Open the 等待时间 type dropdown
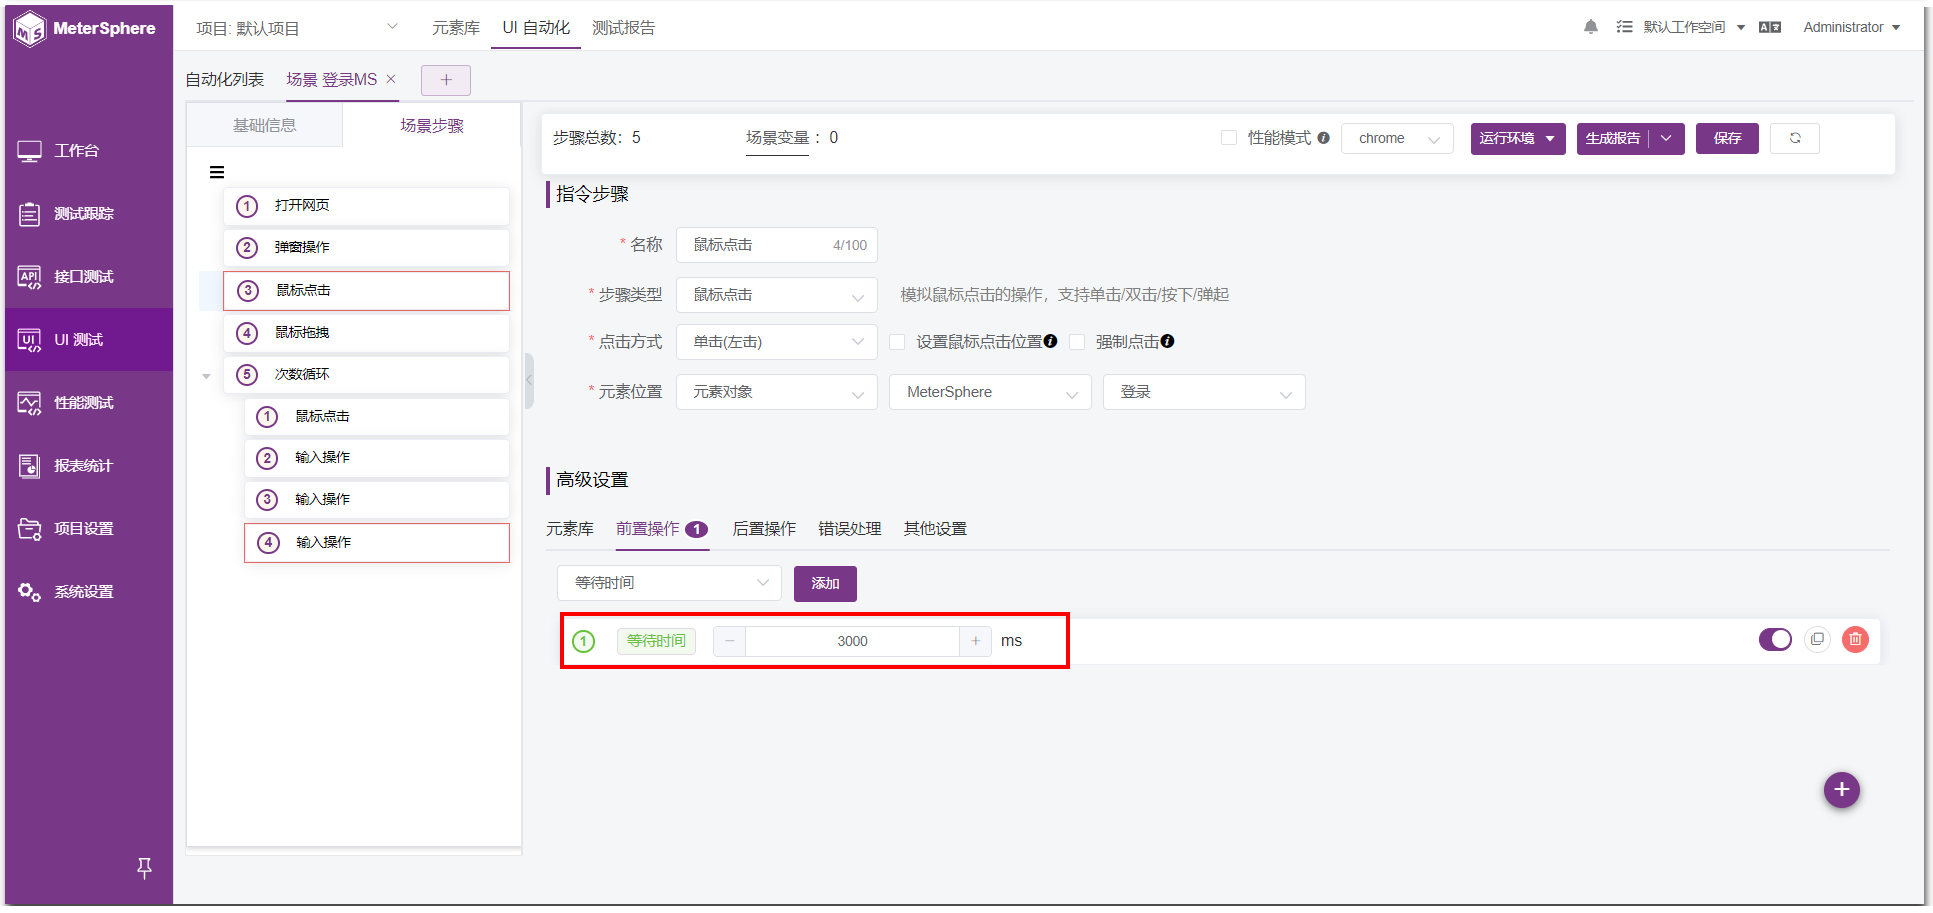The height and width of the screenshot is (913, 1933). [669, 583]
